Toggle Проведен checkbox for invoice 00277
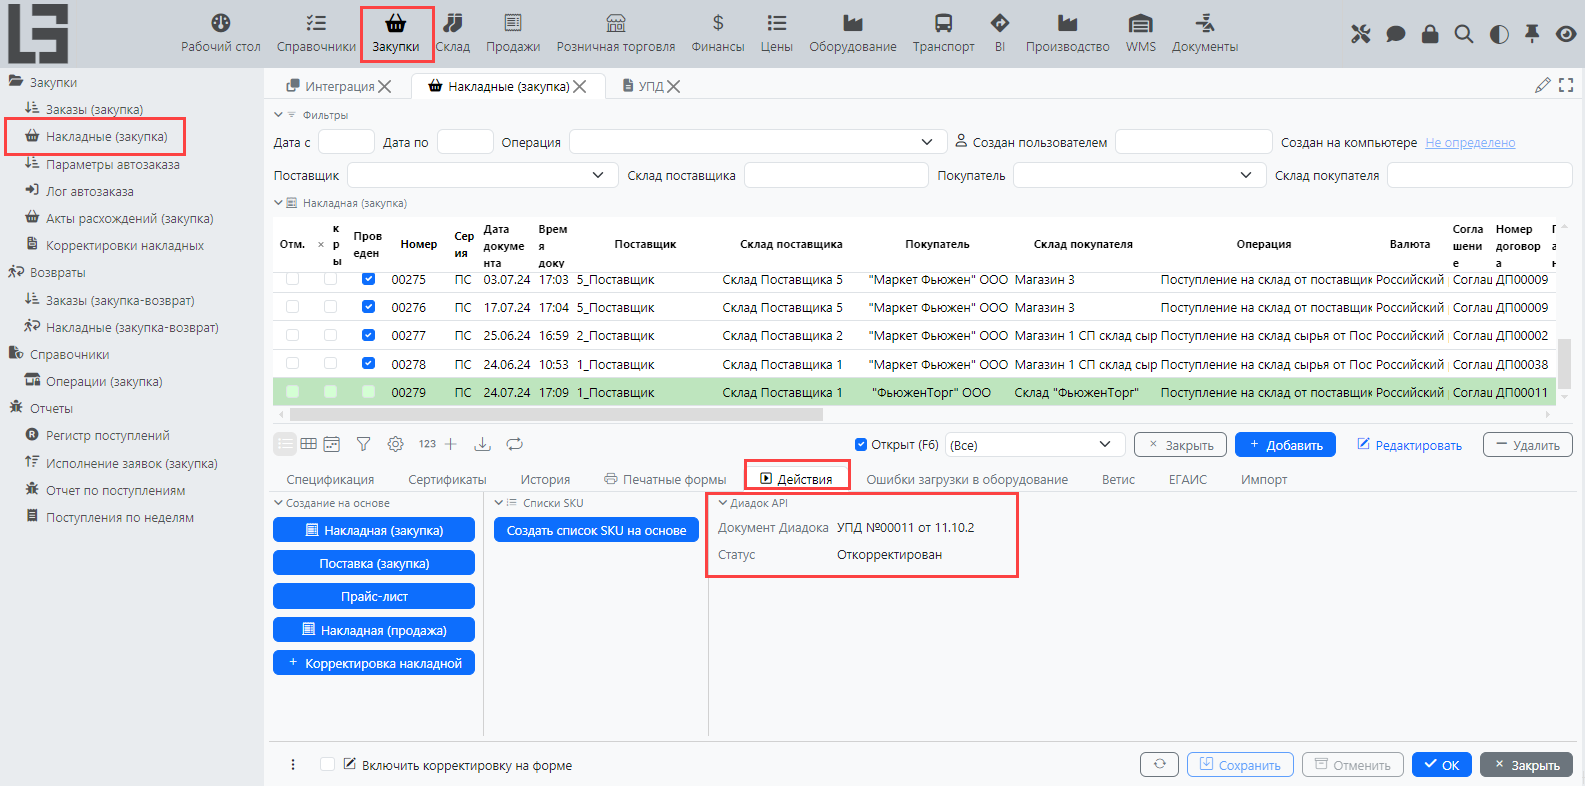This screenshot has width=1585, height=786. point(368,336)
